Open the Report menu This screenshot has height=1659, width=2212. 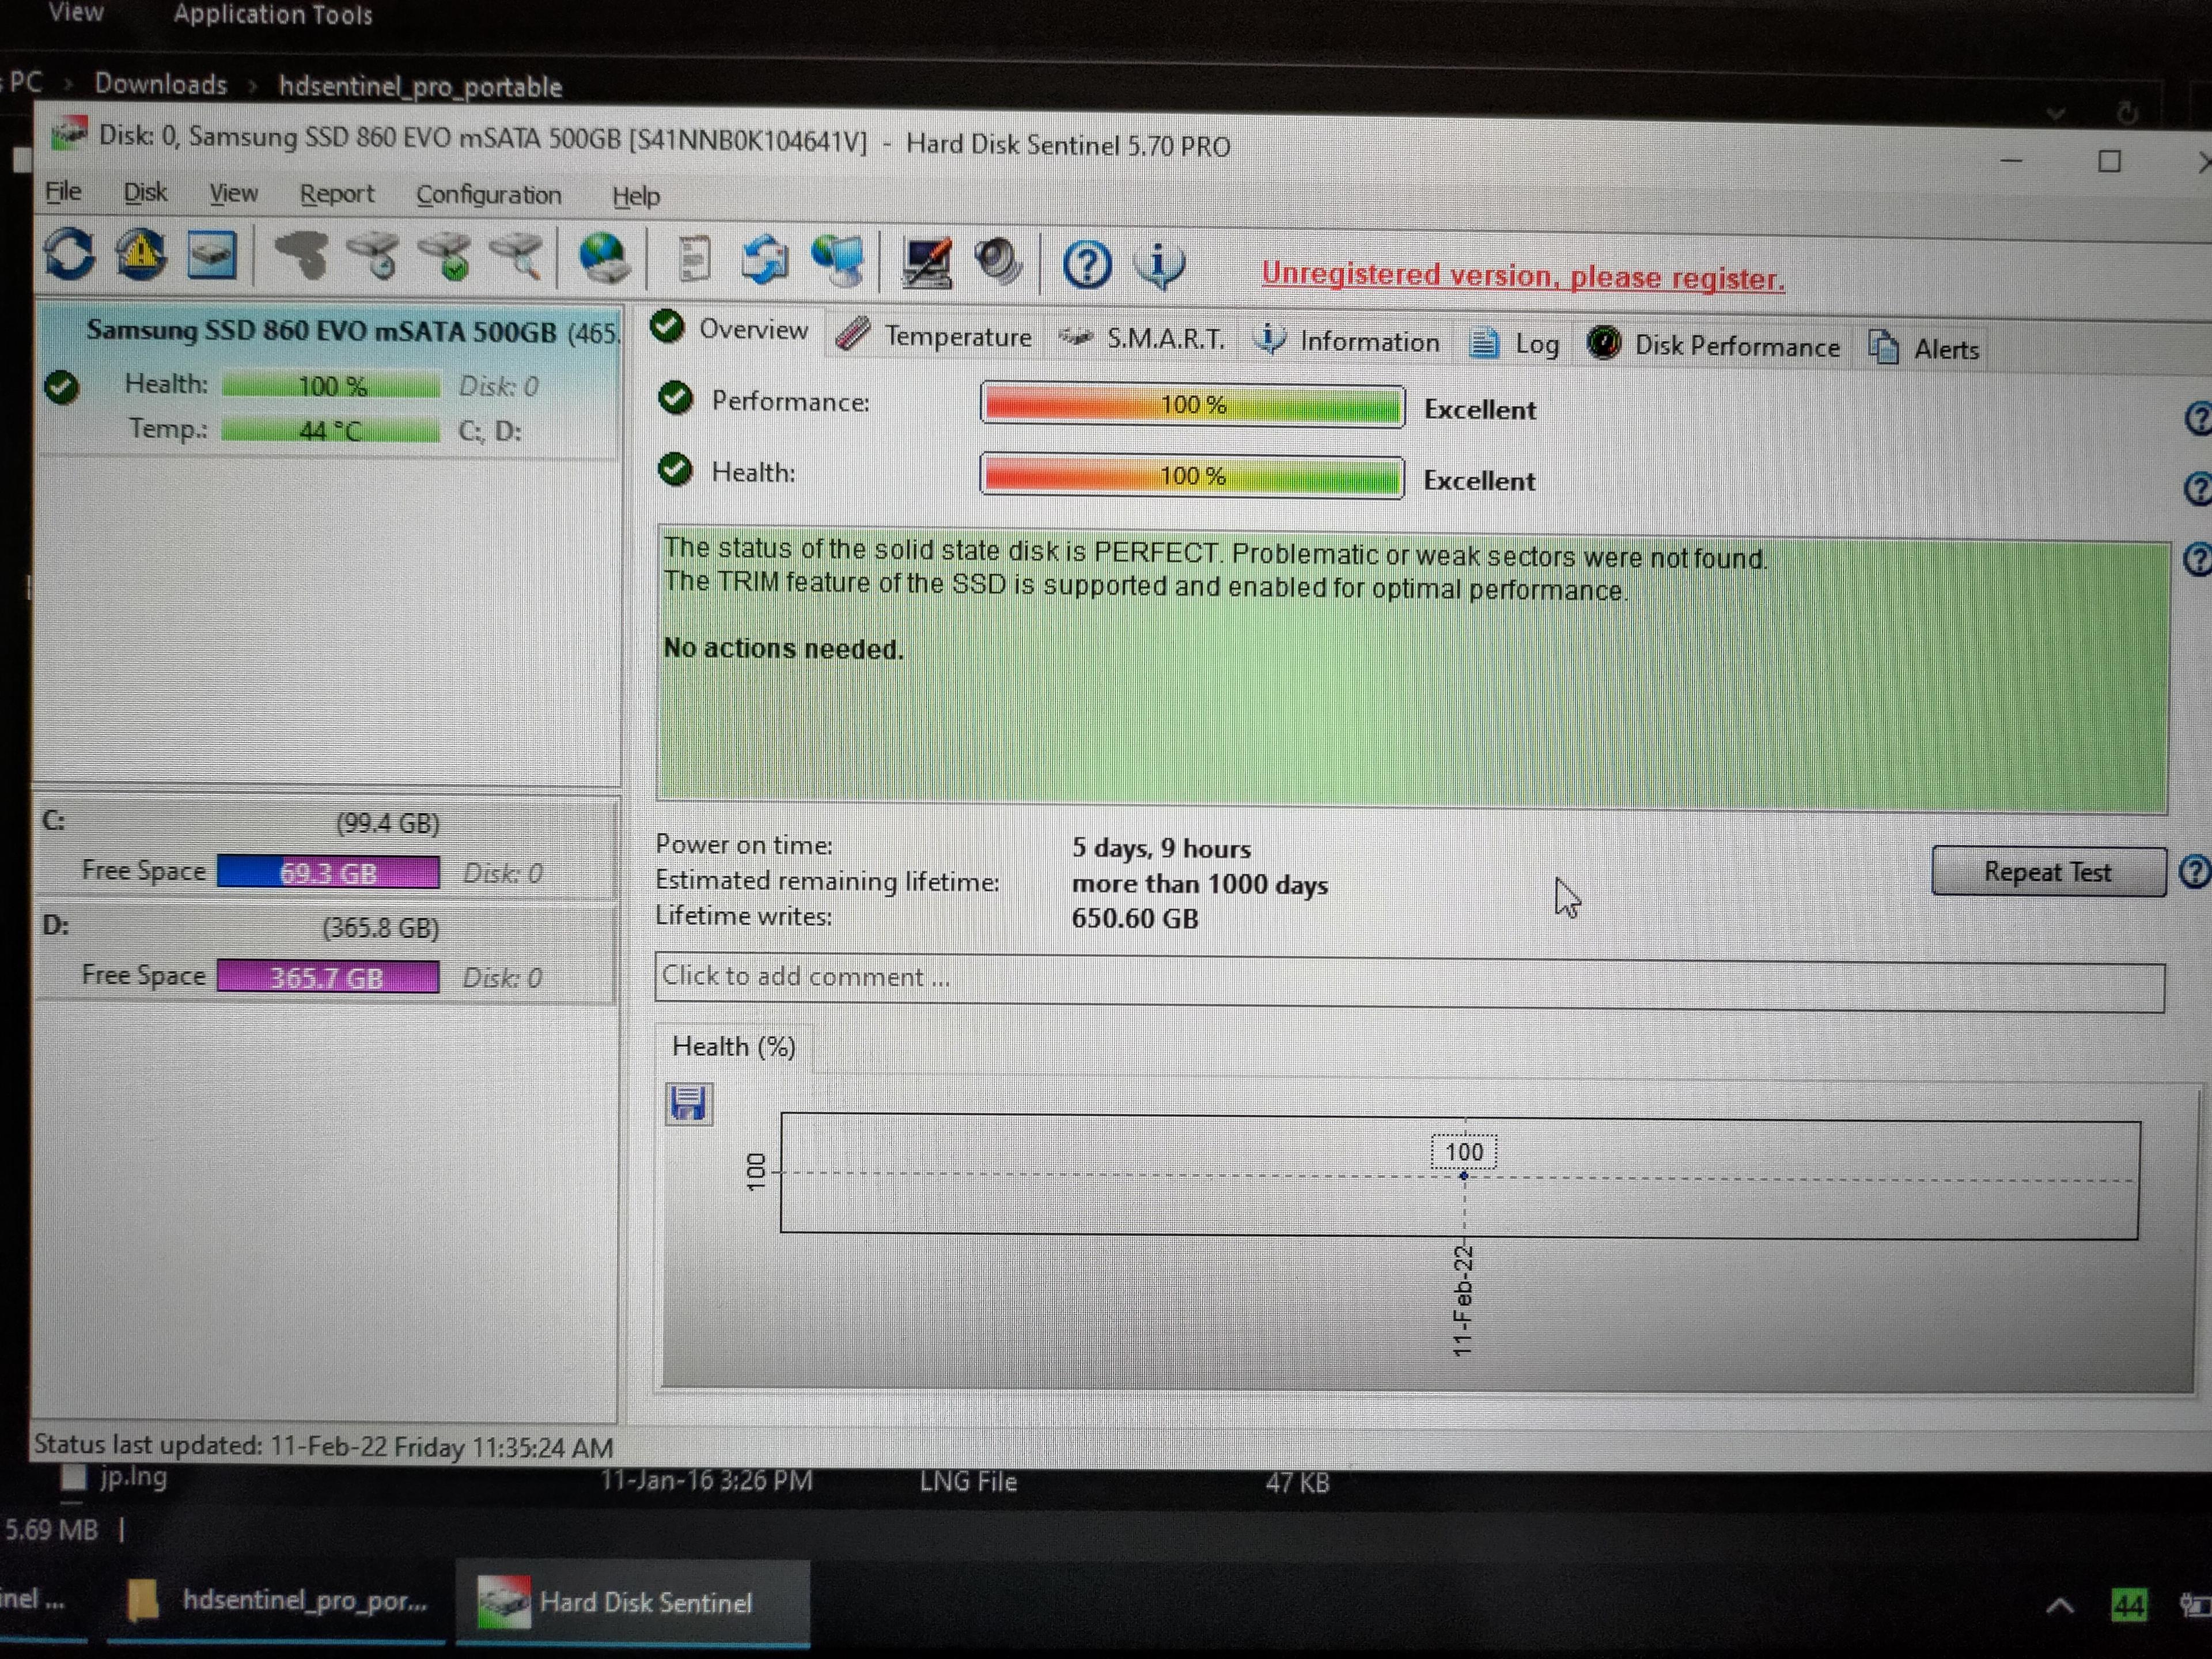pyautogui.click(x=337, y=194)
